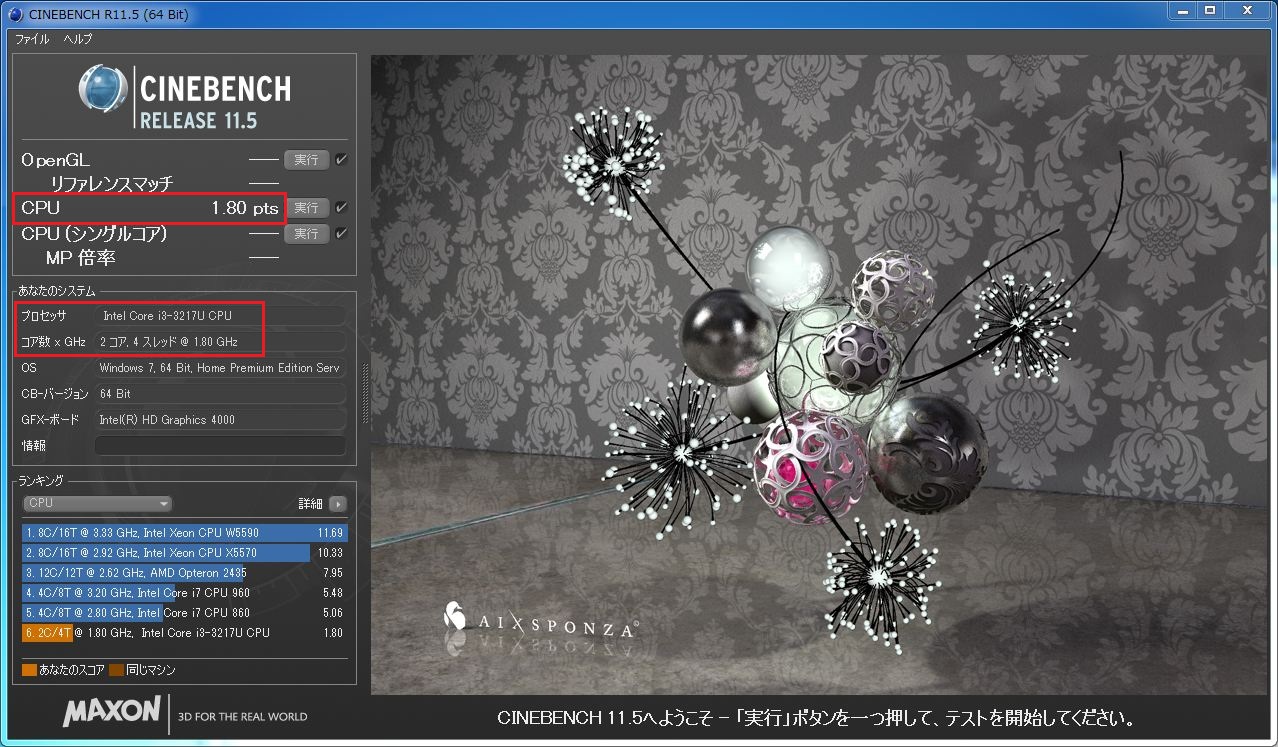The height and width of the screenshot is (747, 1278).
Task: Open the ヘルプ menu
Action: pos(77,39)
